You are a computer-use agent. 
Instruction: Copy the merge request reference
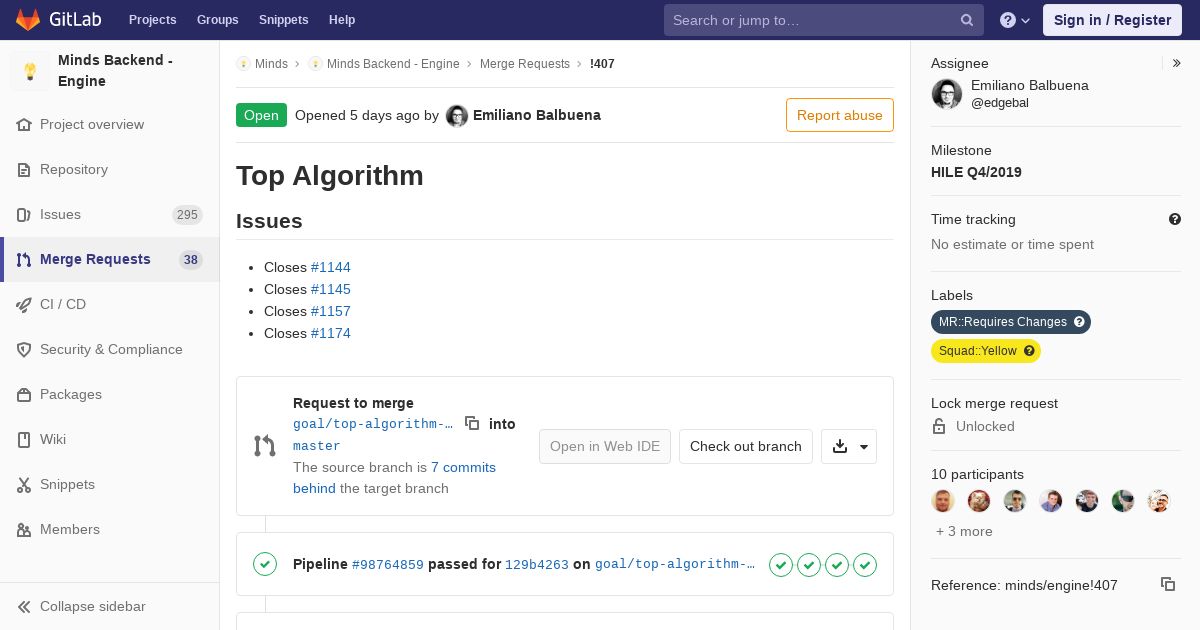point(1167,584)
